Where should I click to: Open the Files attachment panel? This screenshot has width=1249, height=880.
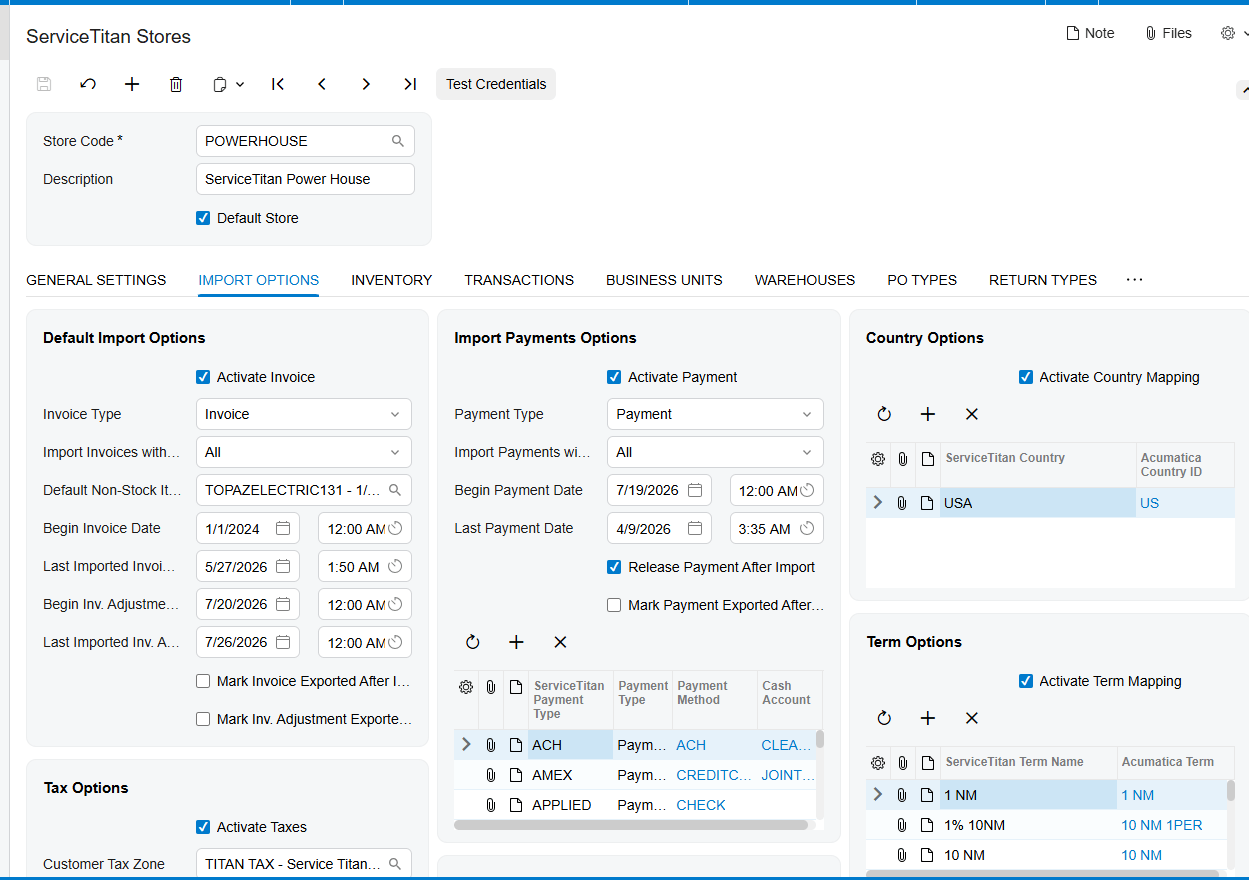1168,33
